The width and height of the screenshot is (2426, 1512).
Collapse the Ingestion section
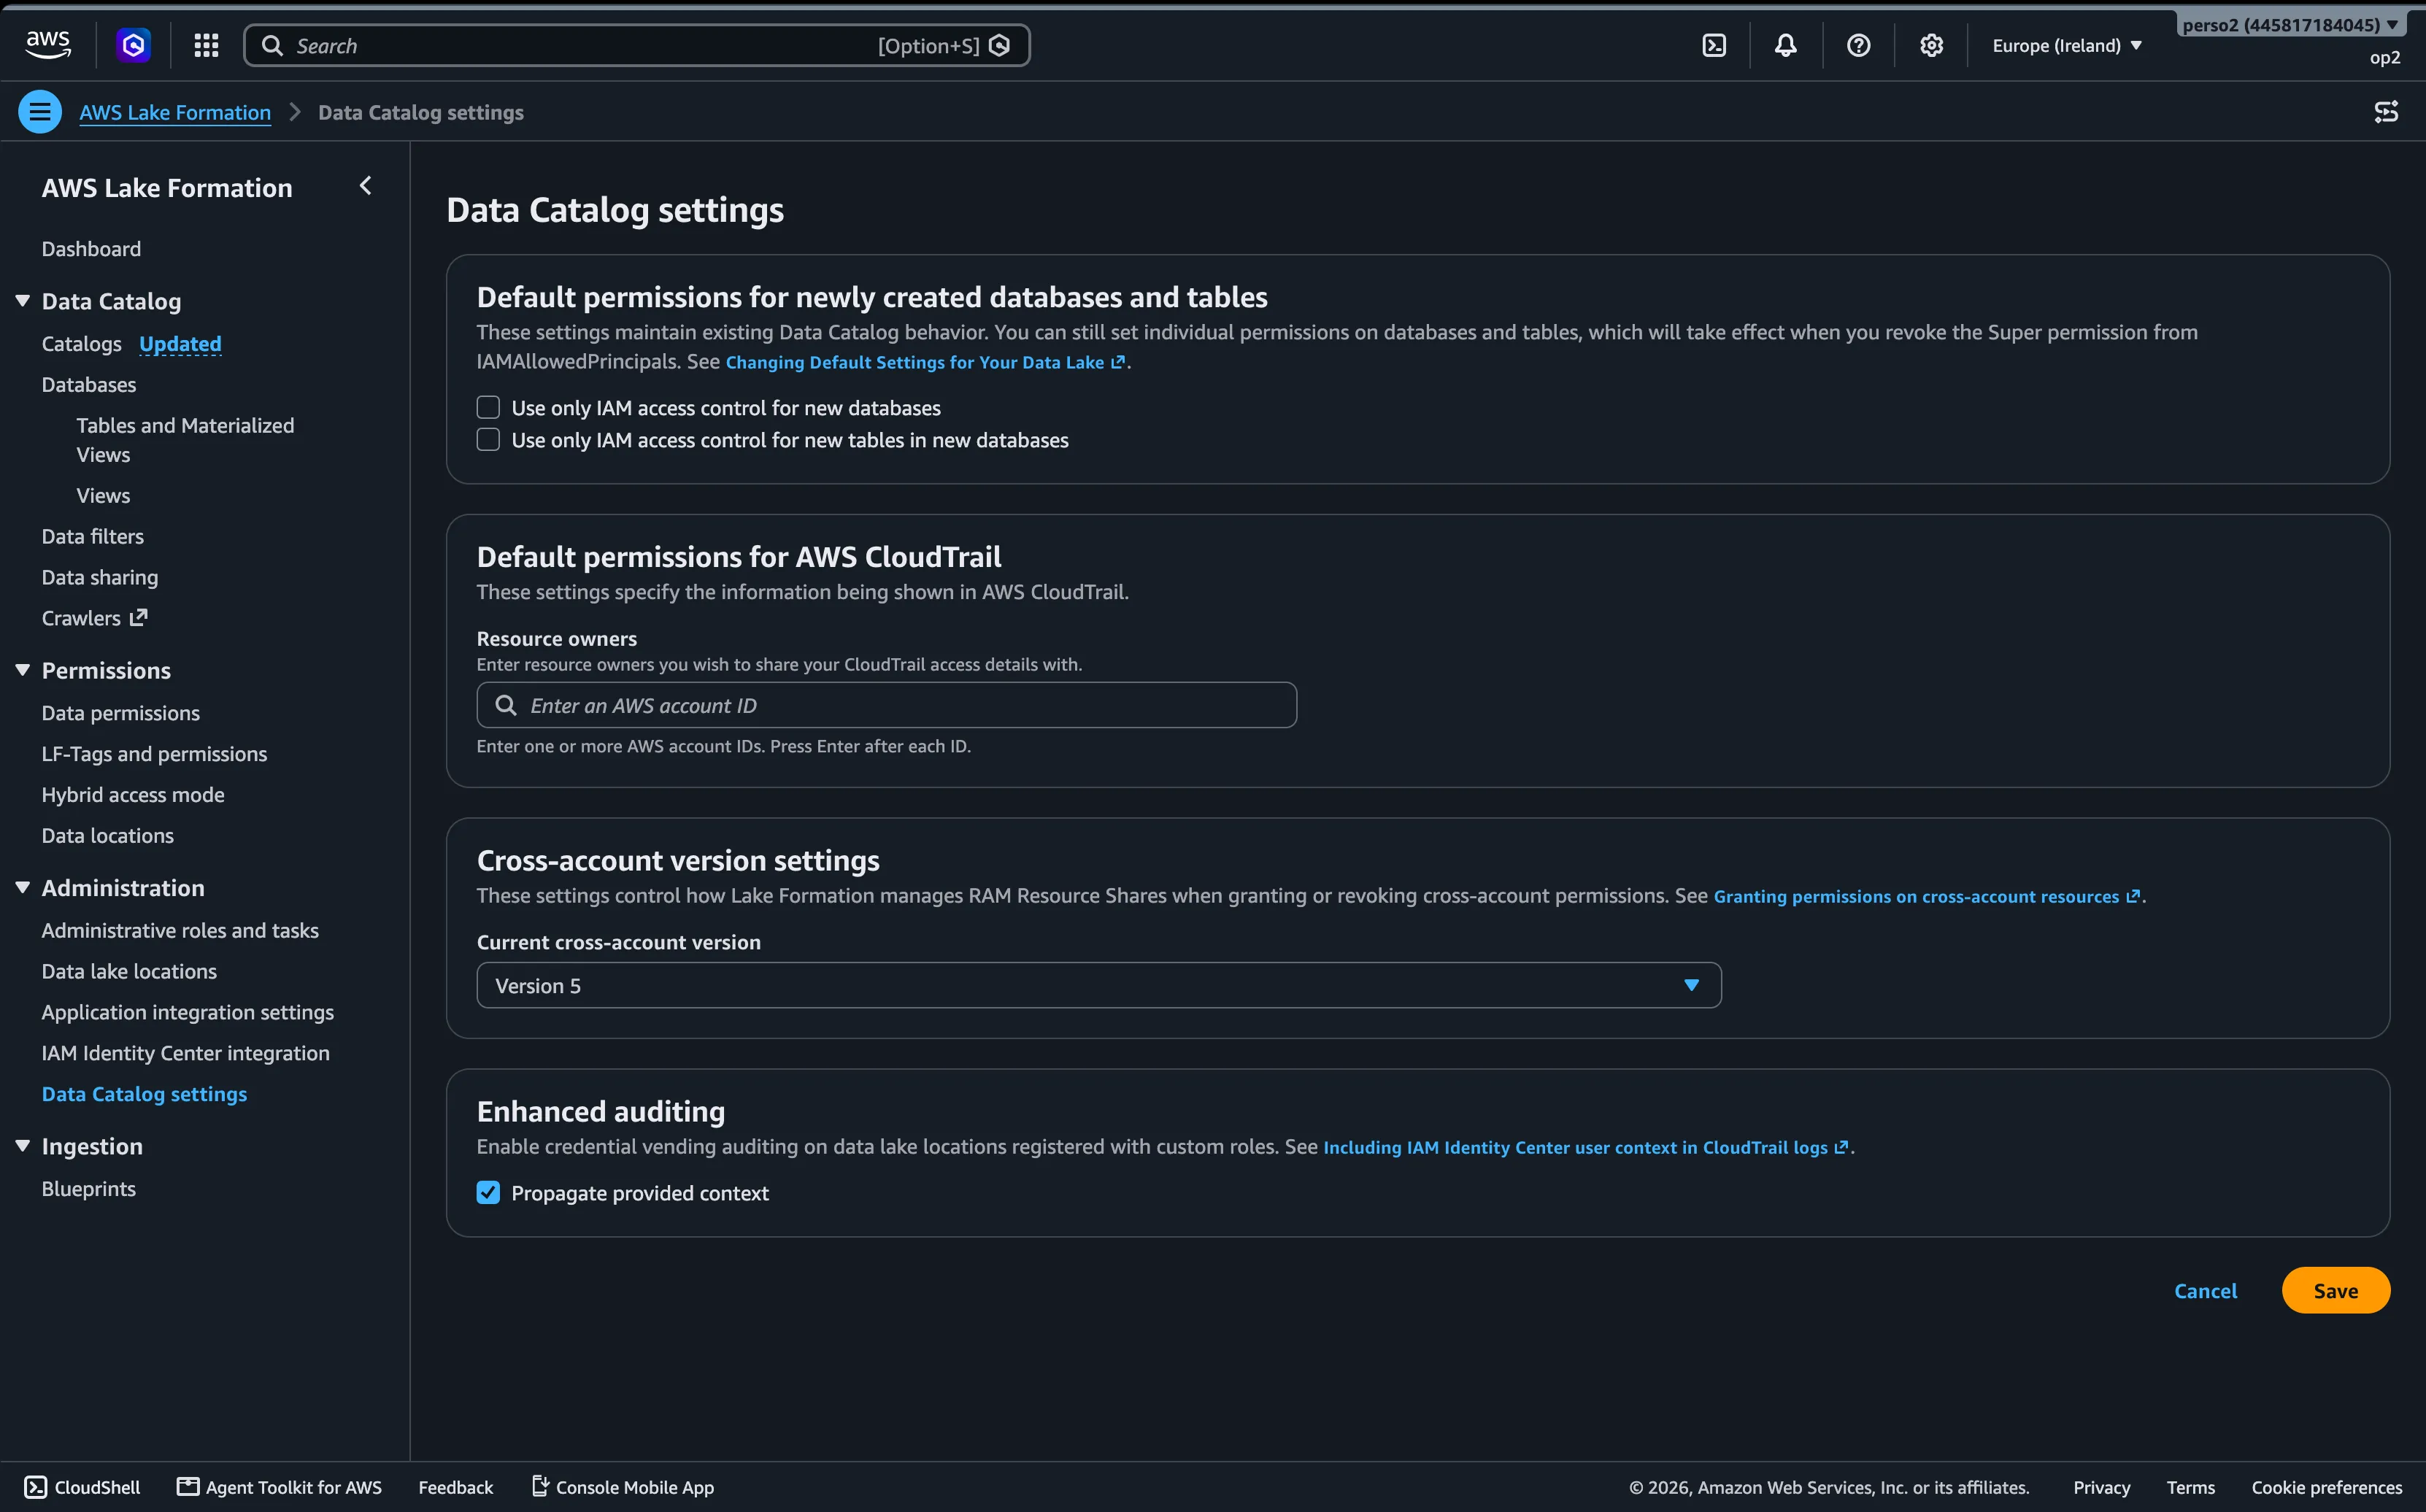[23, 1146]
